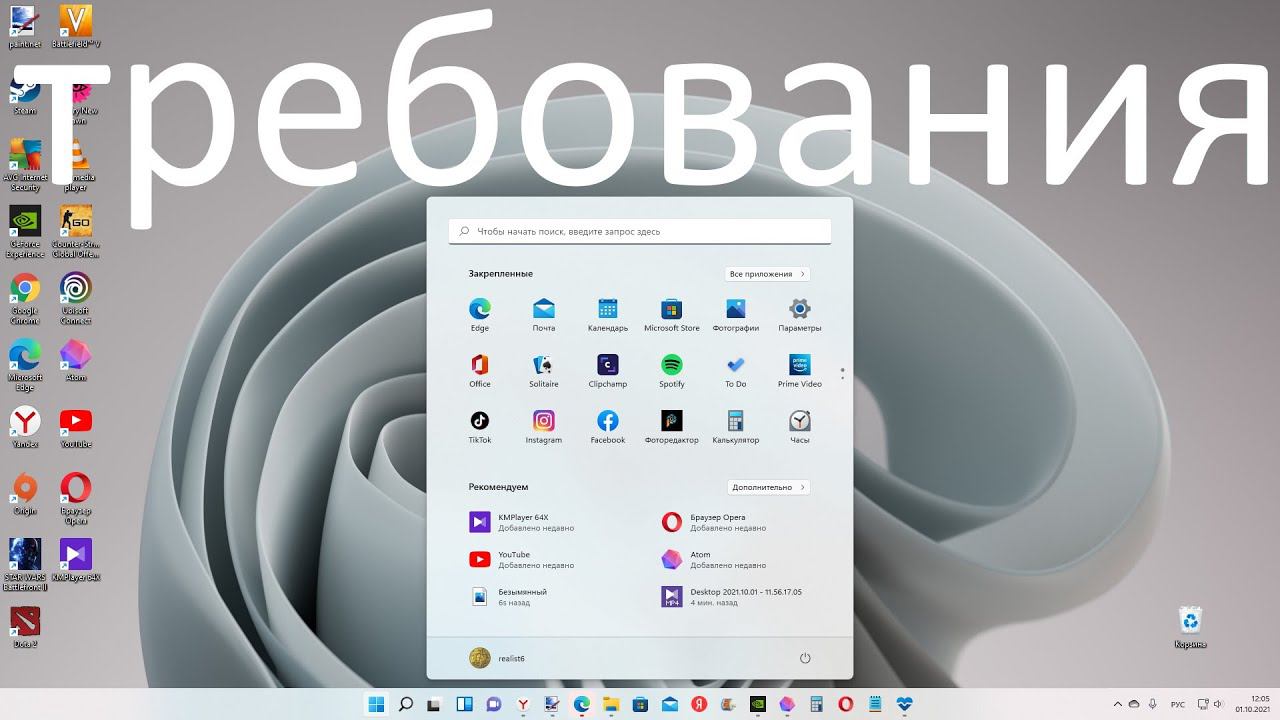This screenshot has height=720, width=1280.
Task: Launch Clipchamp pinned app
Action: pos(607,370)
